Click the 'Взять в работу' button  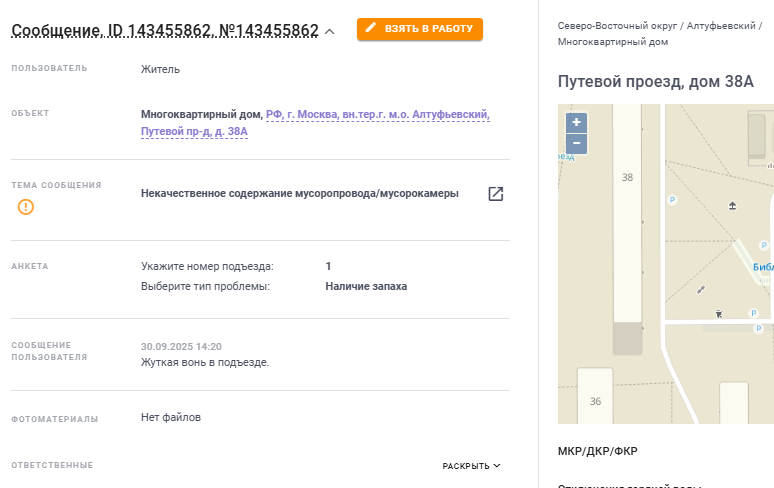pyautogui.click(x=419, y=29)
